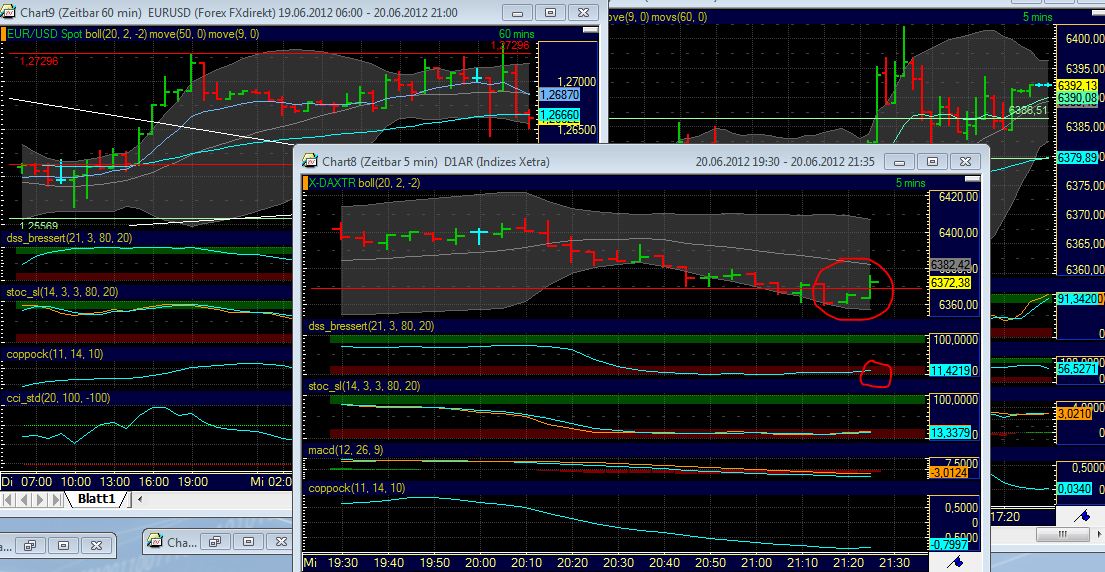Click the orange marker before EUR/USD Spot
This screenshot has height=572, width=1105.
(3, 34)
